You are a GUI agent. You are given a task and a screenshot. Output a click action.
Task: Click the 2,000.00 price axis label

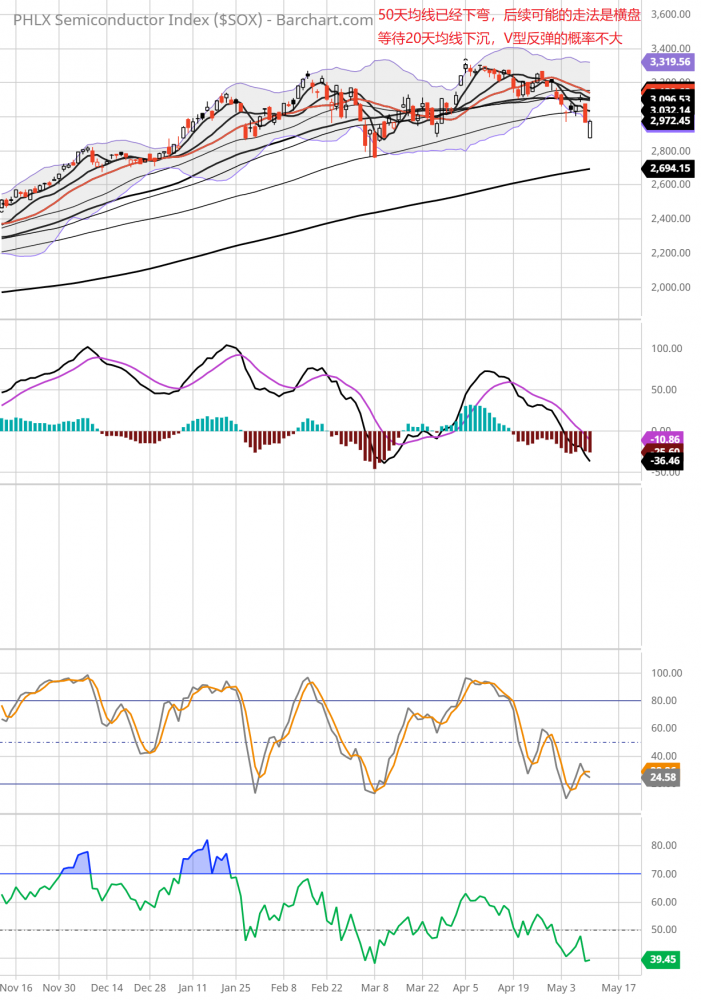[x=671, y=287]
